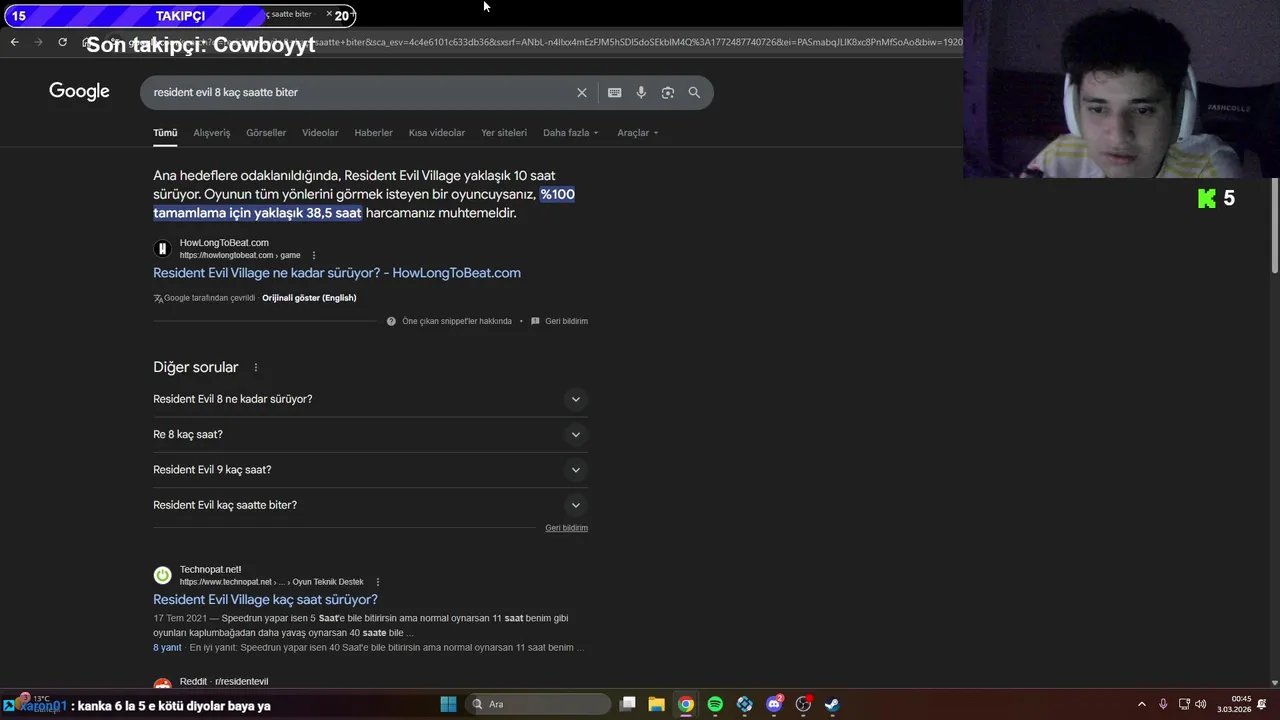Reload the page with the refresh icon
Image resolution: width=1280 pixels, height=720 pixels.
62,42
